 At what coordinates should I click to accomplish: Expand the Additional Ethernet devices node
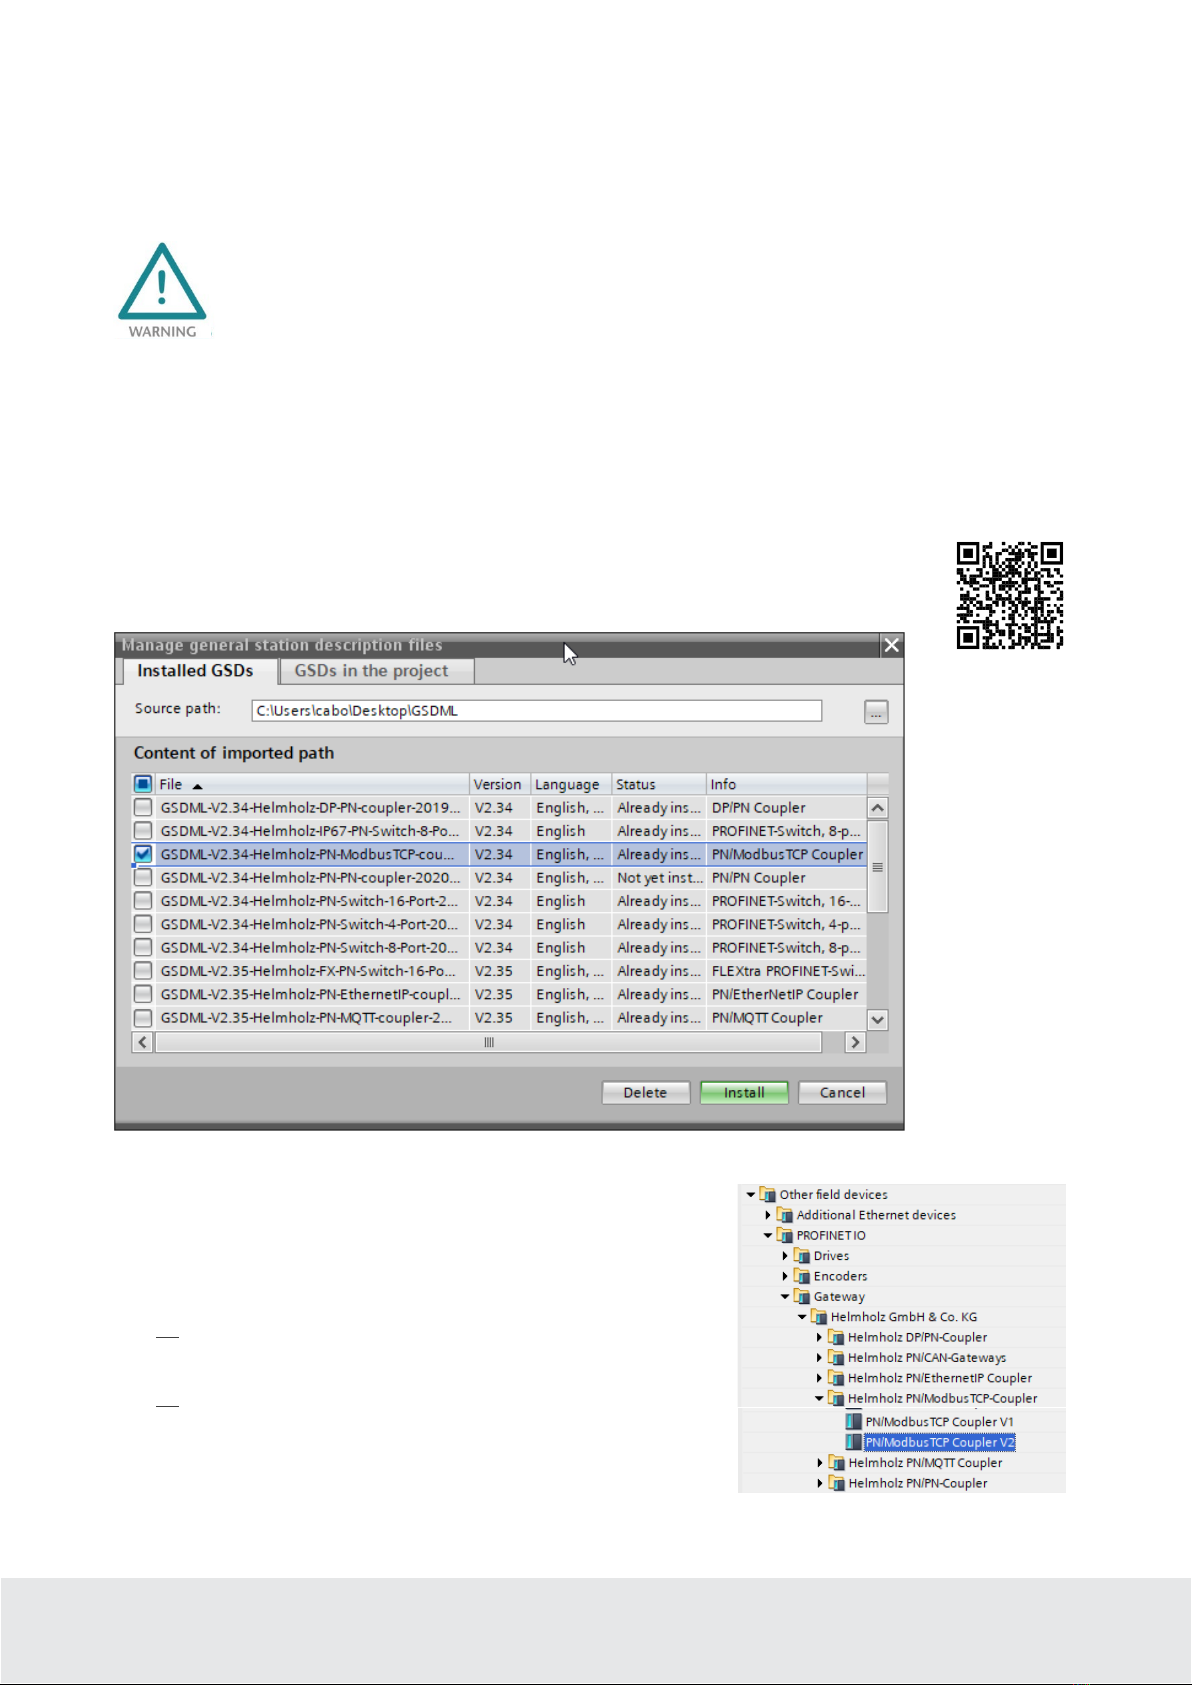click(768, 1215)
